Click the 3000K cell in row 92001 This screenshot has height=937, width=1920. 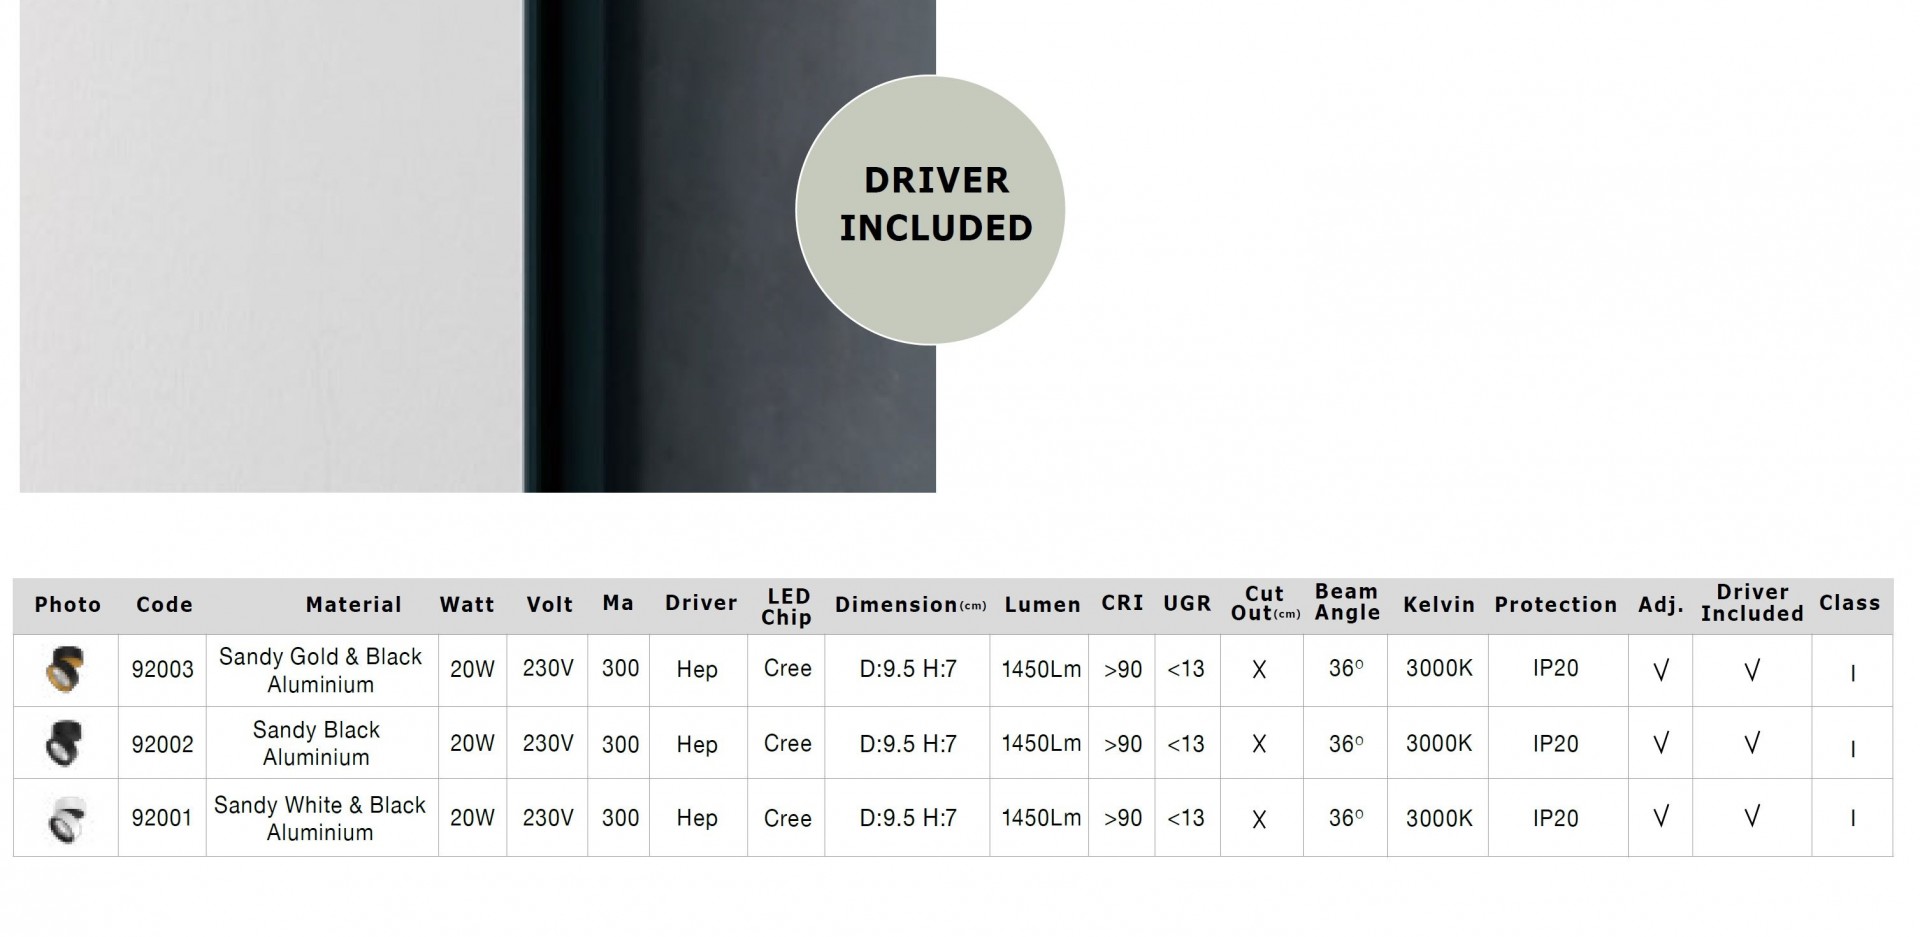click(x=1439, y=818)
